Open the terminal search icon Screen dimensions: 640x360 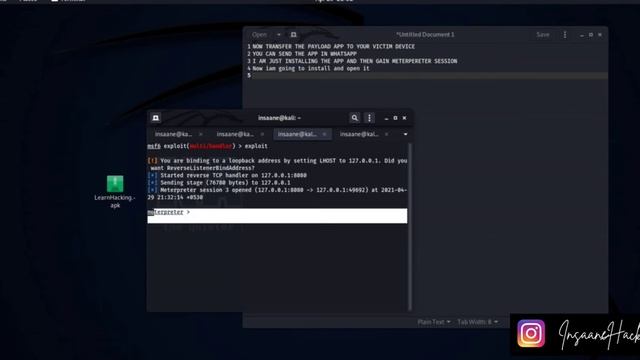tap(354, 118)
